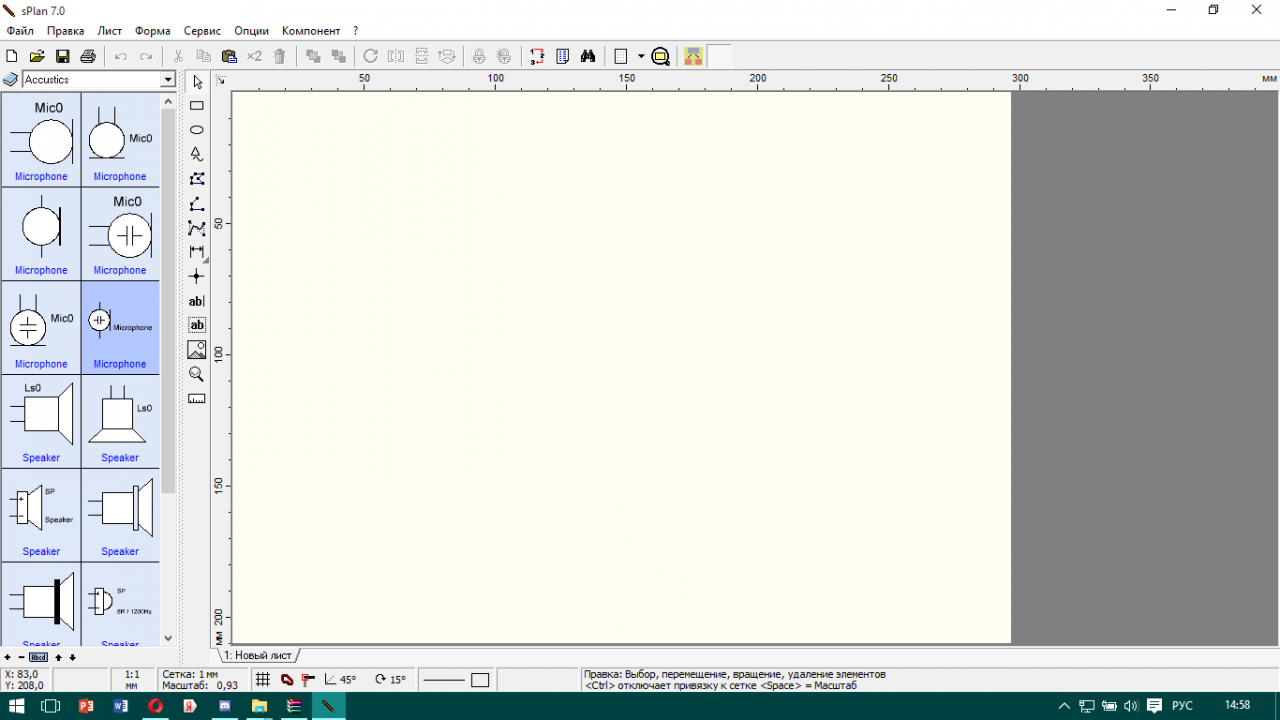
Task: Select the first Mic0 Microphone component
Action: tap(41, 140)
